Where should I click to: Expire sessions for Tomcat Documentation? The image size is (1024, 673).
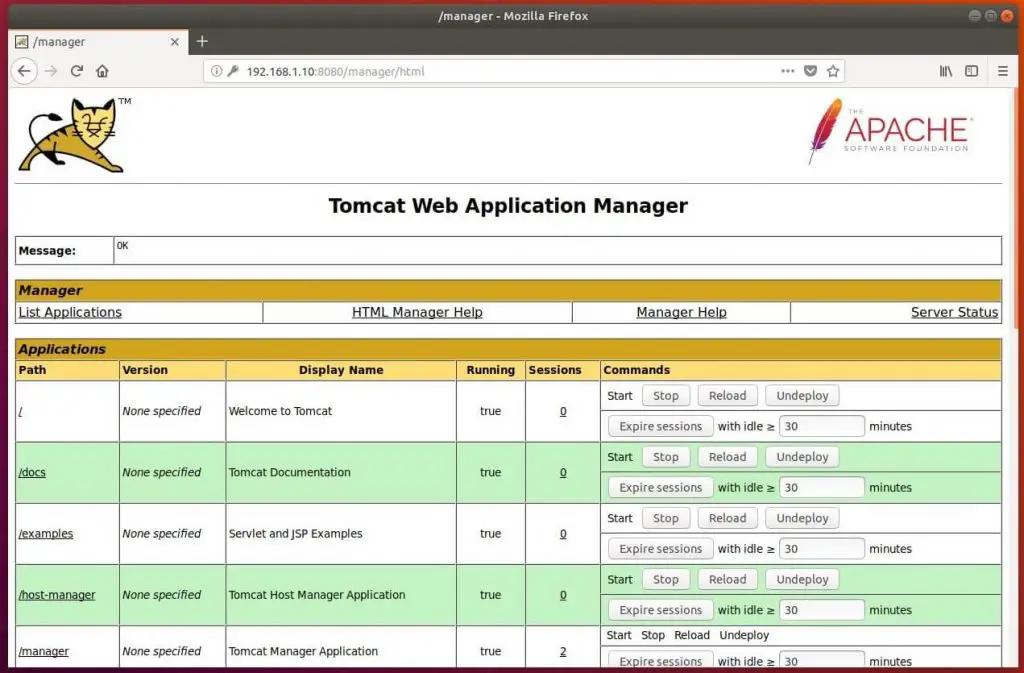pos(660,488)
